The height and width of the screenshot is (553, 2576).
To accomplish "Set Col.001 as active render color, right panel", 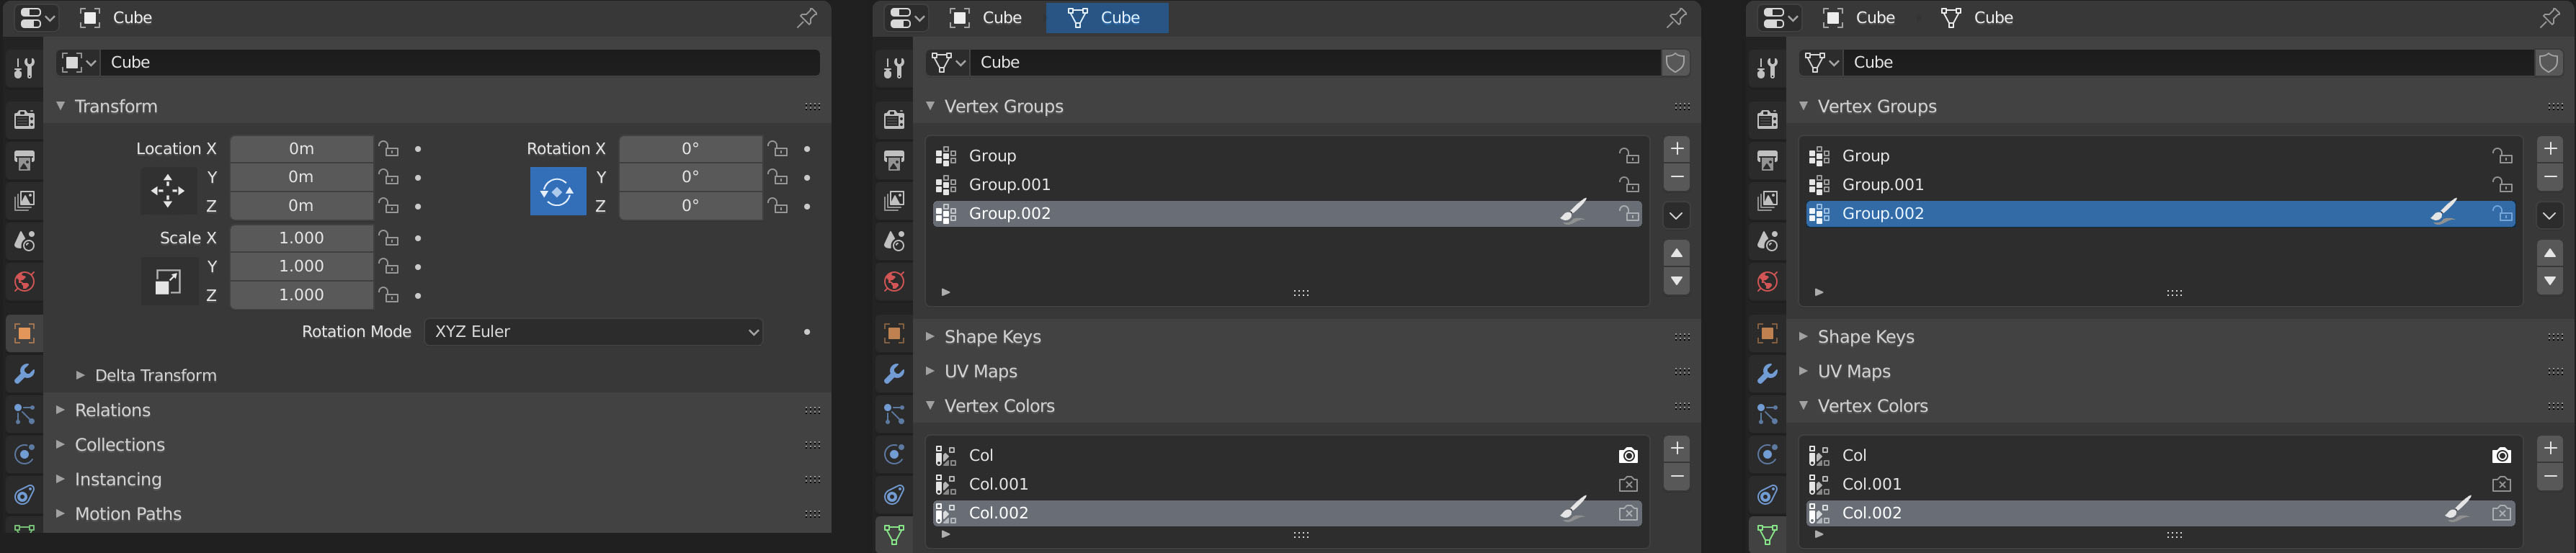I will click(2501, 484).
